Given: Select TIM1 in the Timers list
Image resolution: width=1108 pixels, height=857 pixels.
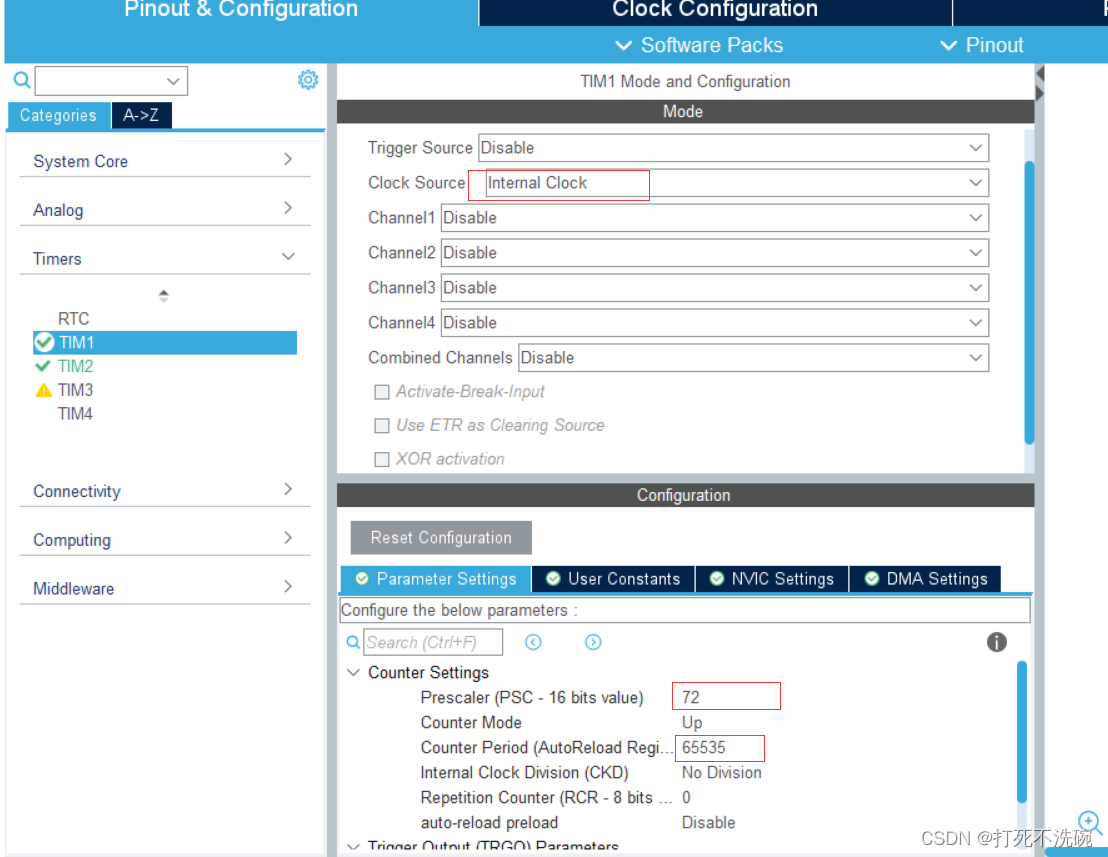Looking at the screenshot, I should coord(165,343).
